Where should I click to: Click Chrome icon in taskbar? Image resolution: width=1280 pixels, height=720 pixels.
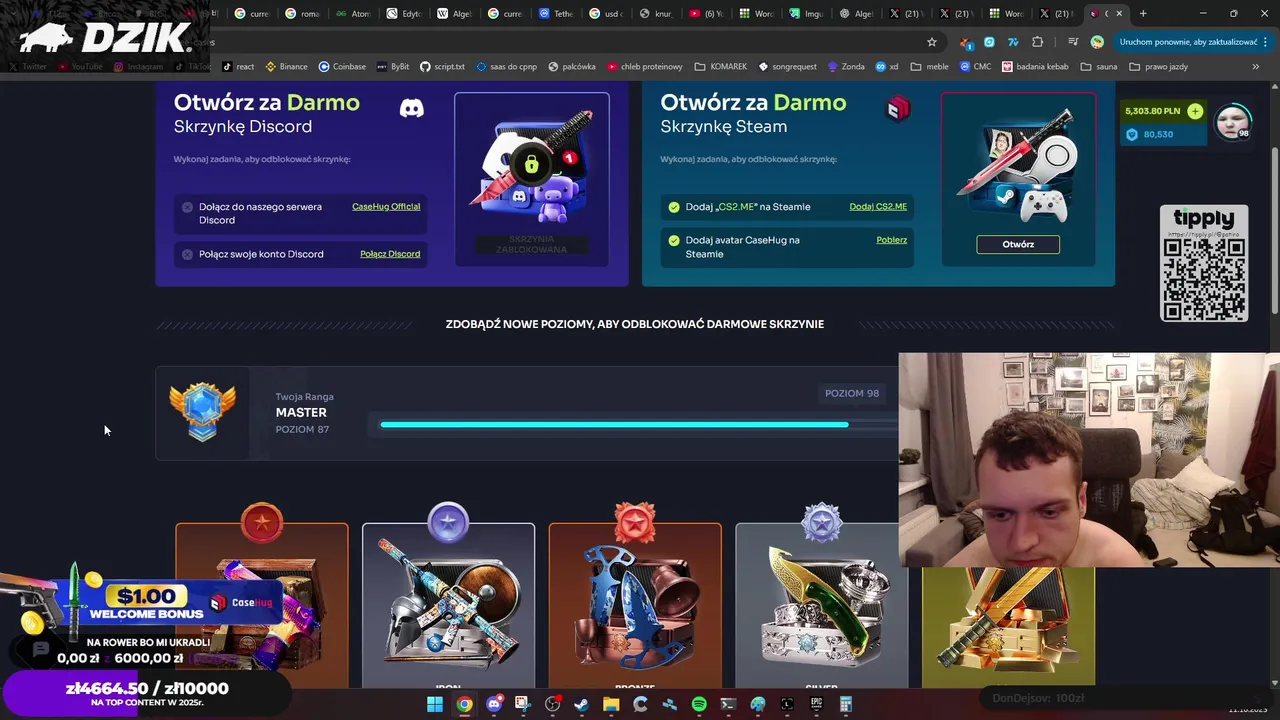464,704
